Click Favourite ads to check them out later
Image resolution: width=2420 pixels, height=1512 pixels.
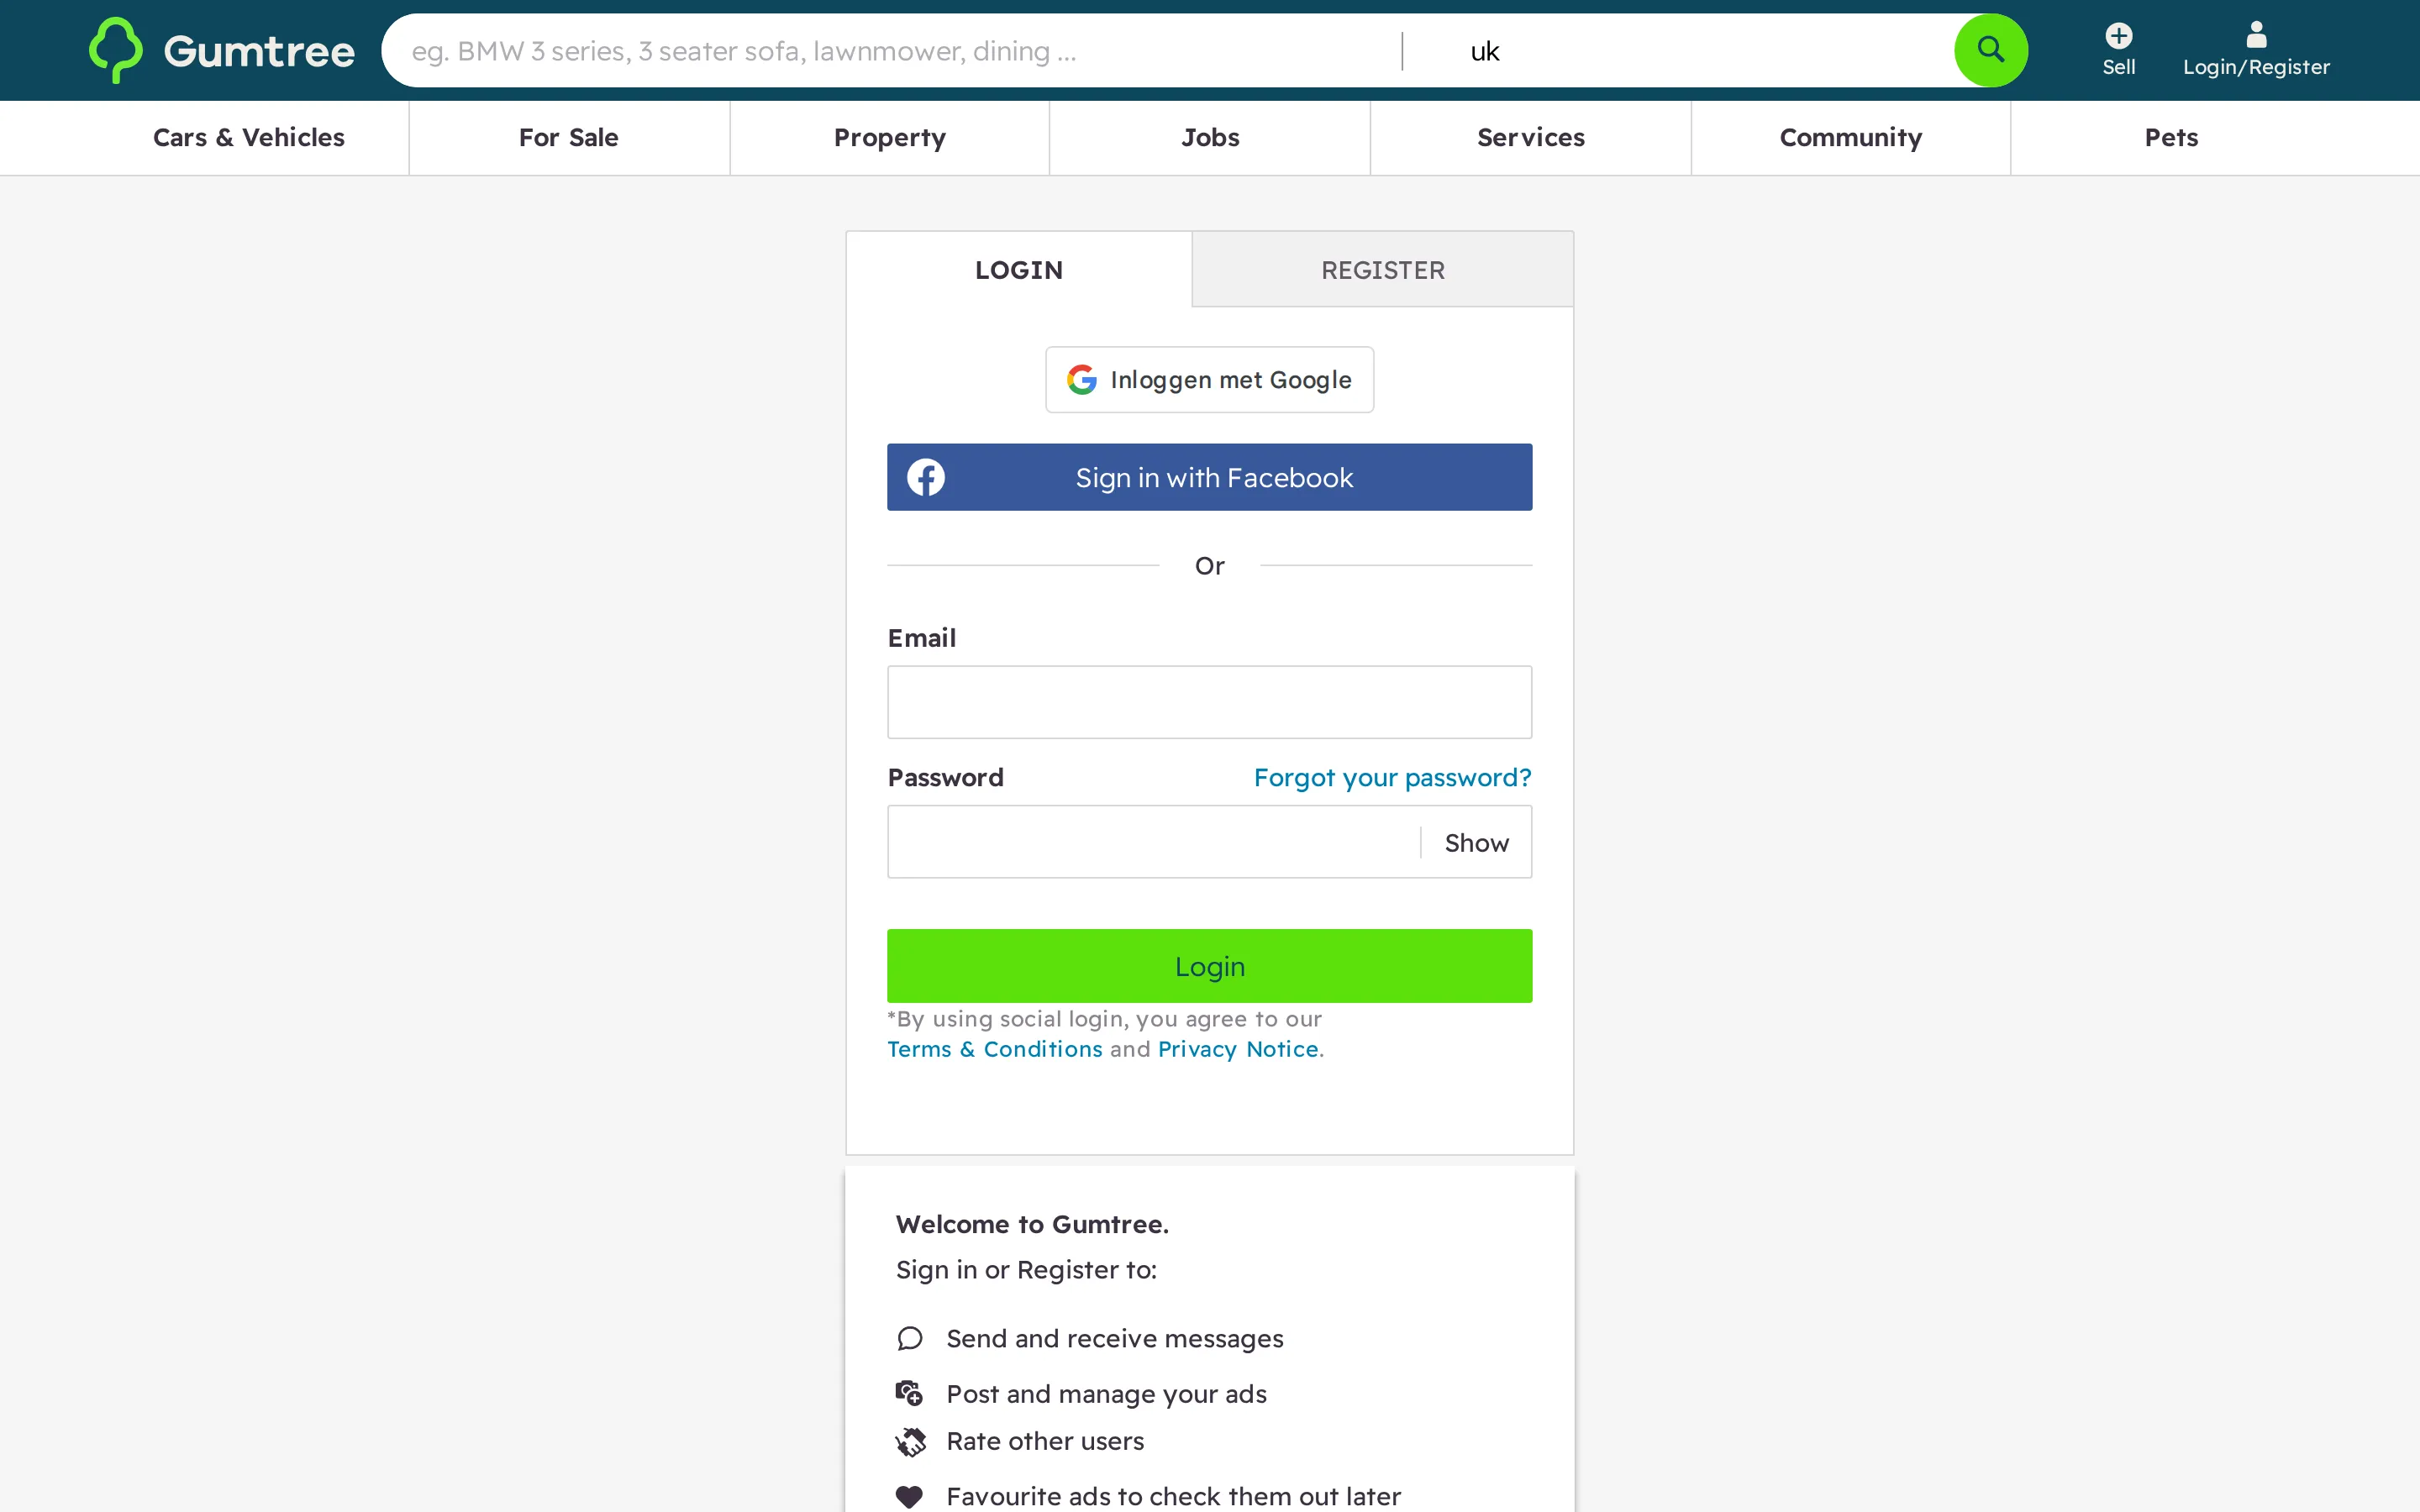1173,1497
